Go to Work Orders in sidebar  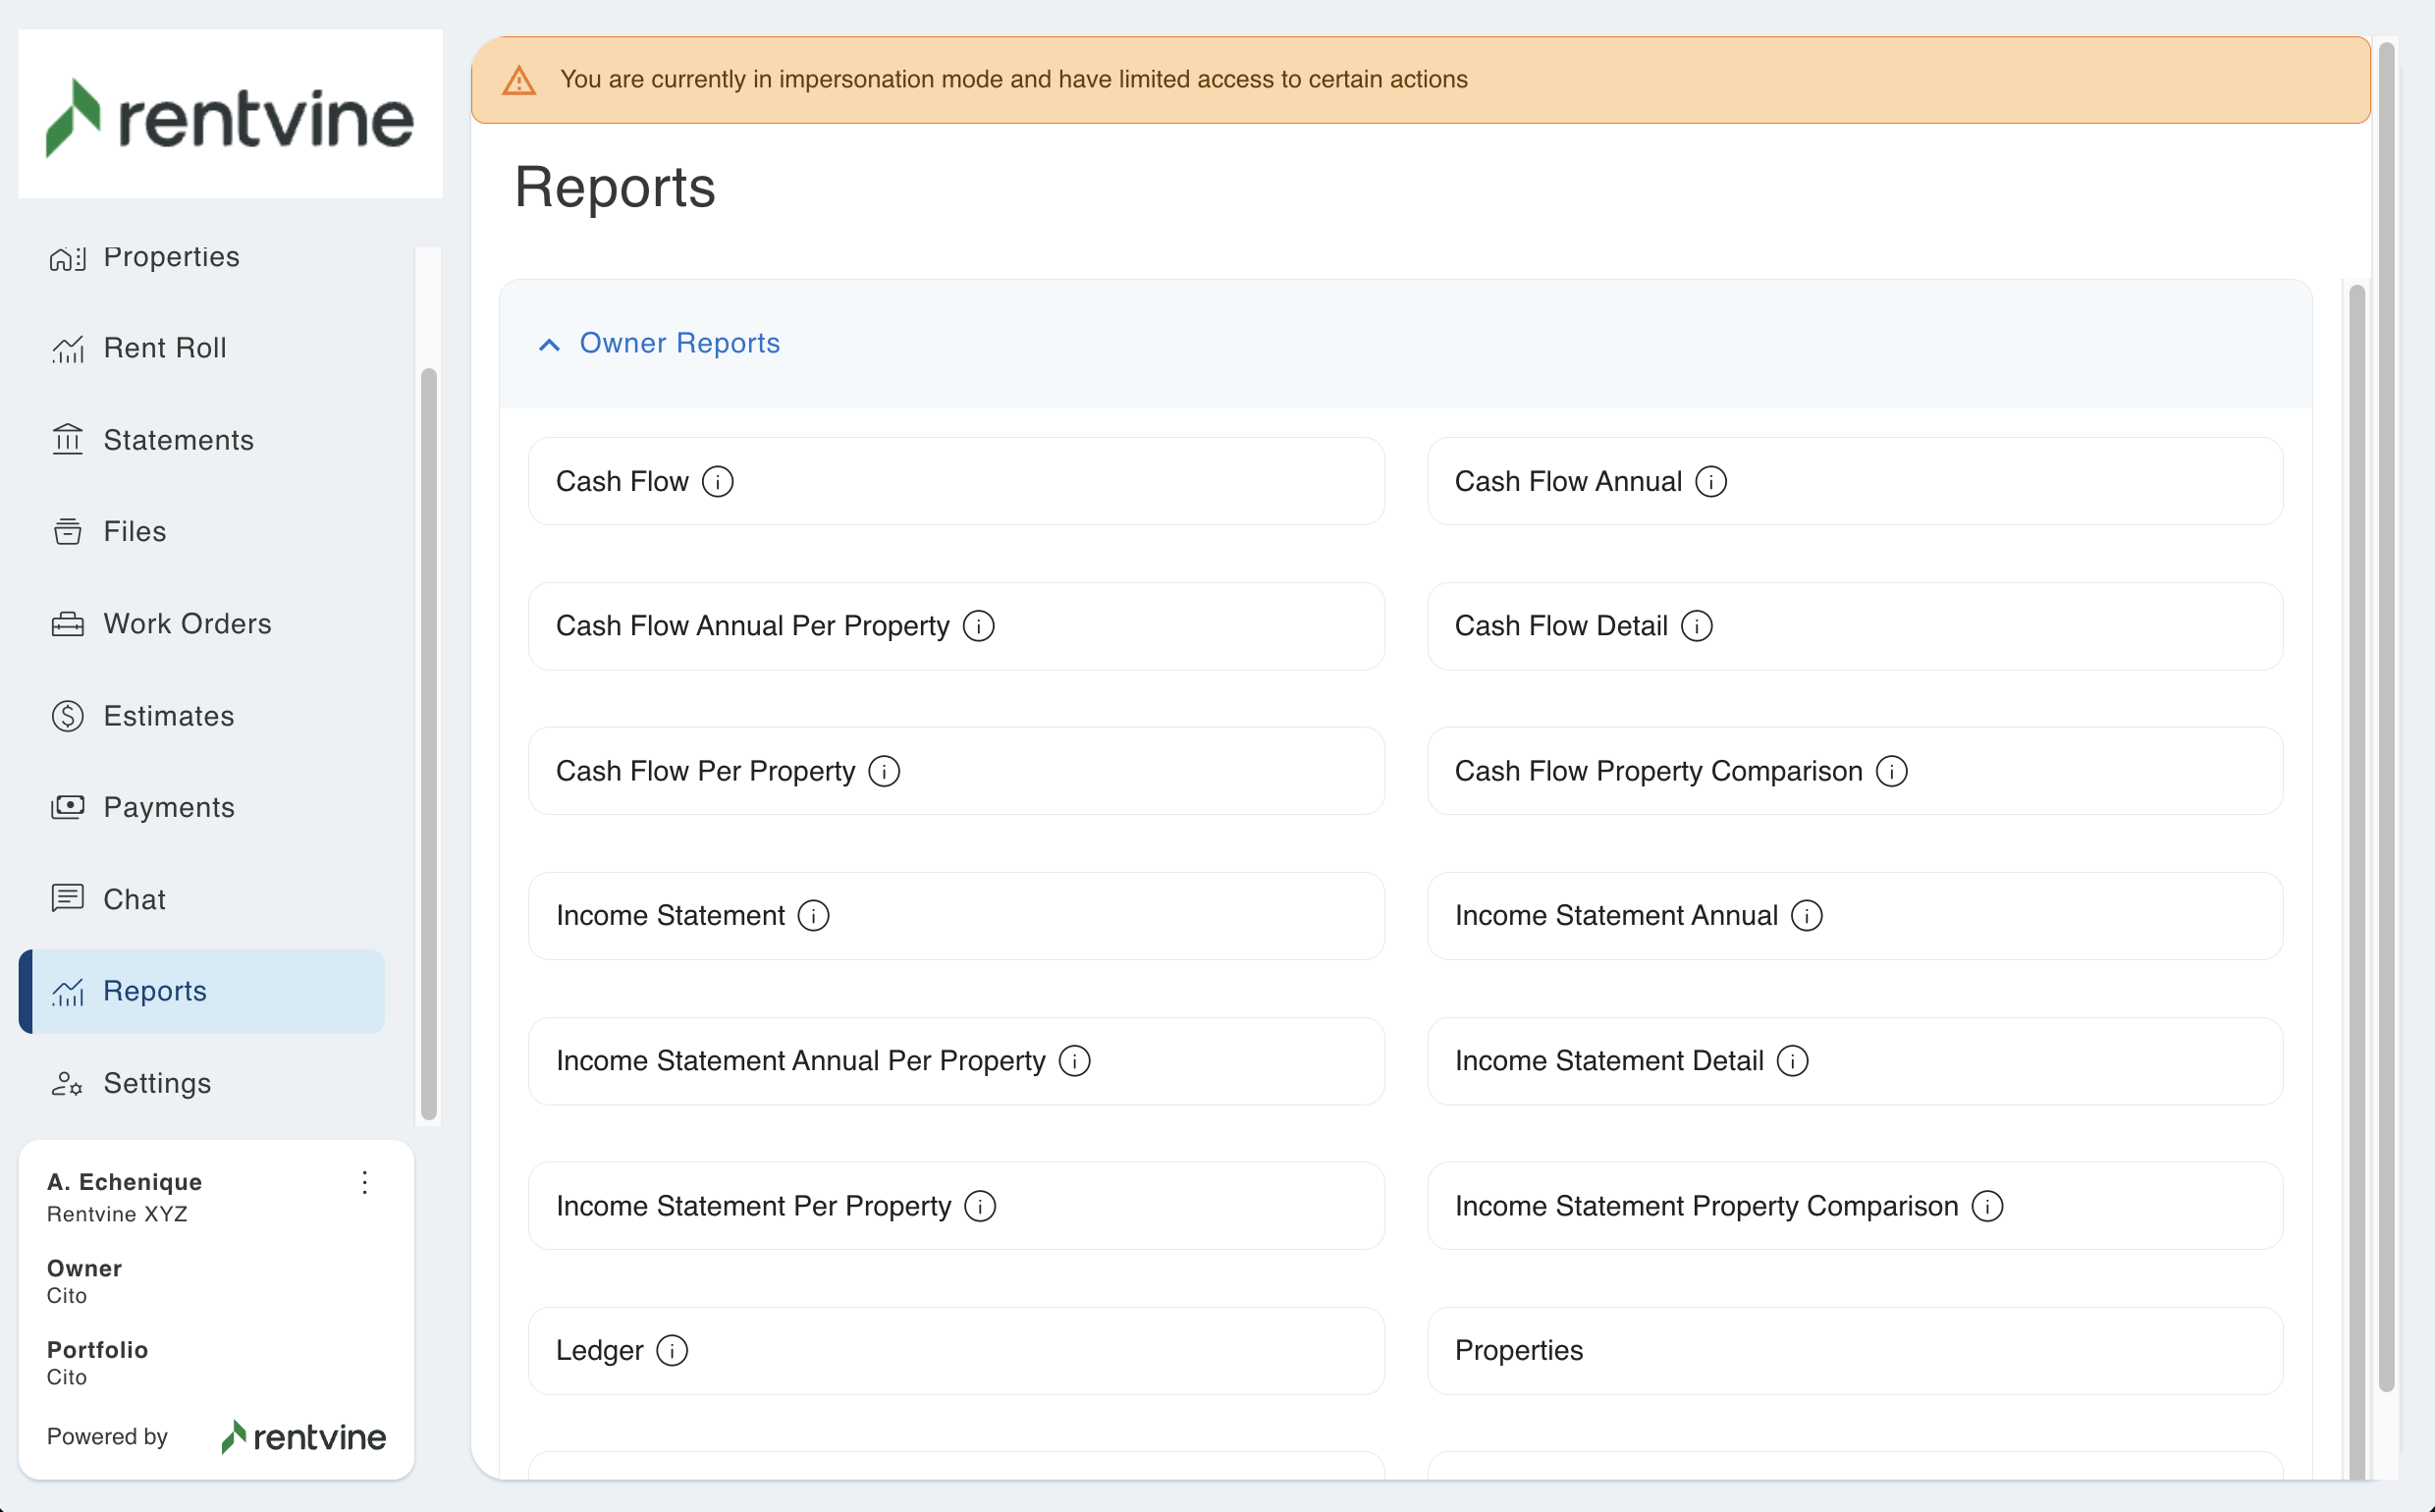point(187,623)
